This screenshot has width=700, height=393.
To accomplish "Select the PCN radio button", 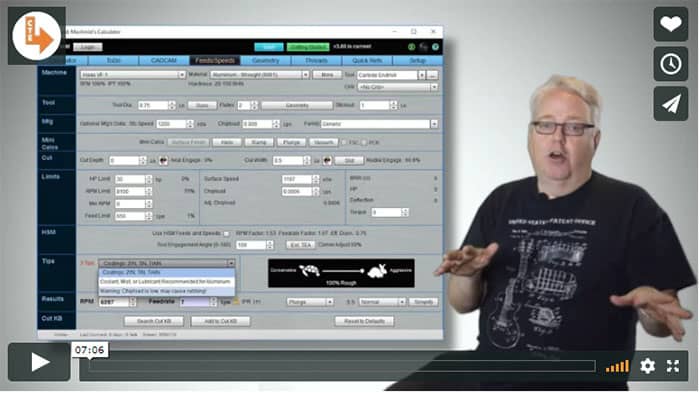I will pos(364,142).
